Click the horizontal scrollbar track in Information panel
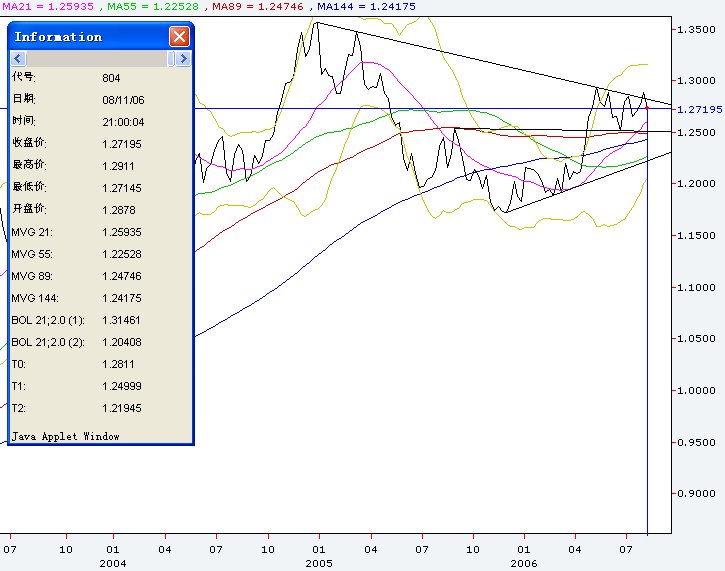 100,59
